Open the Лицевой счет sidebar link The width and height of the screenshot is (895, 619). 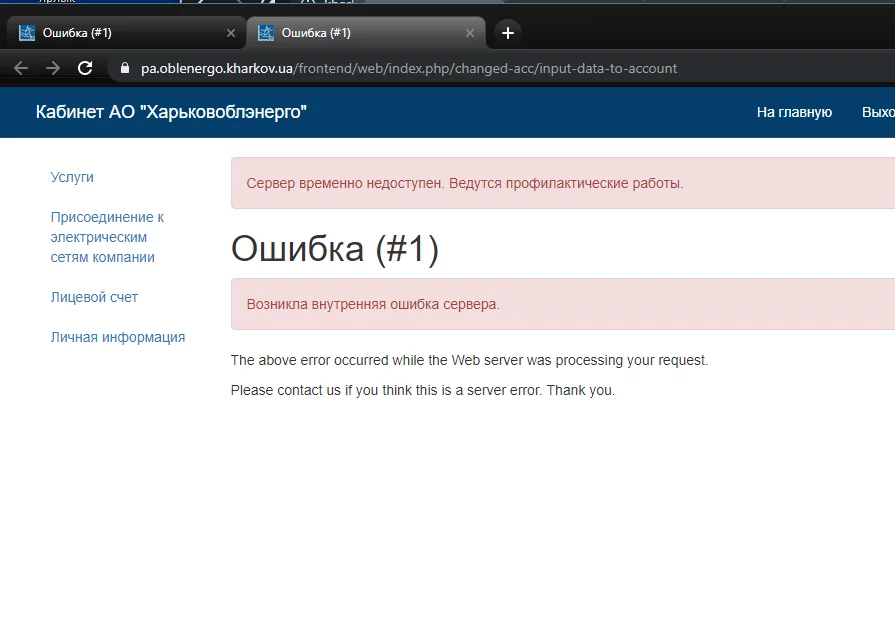[94, 297]
